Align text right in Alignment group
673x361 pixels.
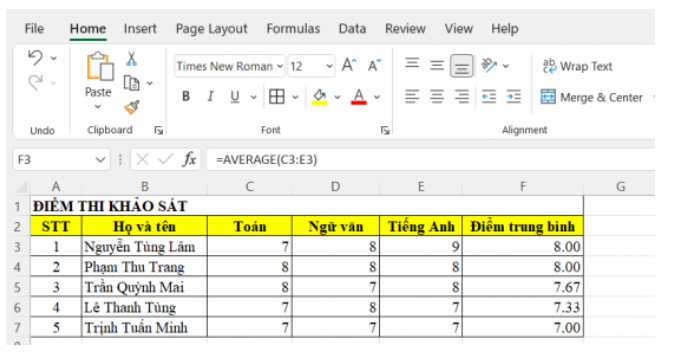(462, 97)
